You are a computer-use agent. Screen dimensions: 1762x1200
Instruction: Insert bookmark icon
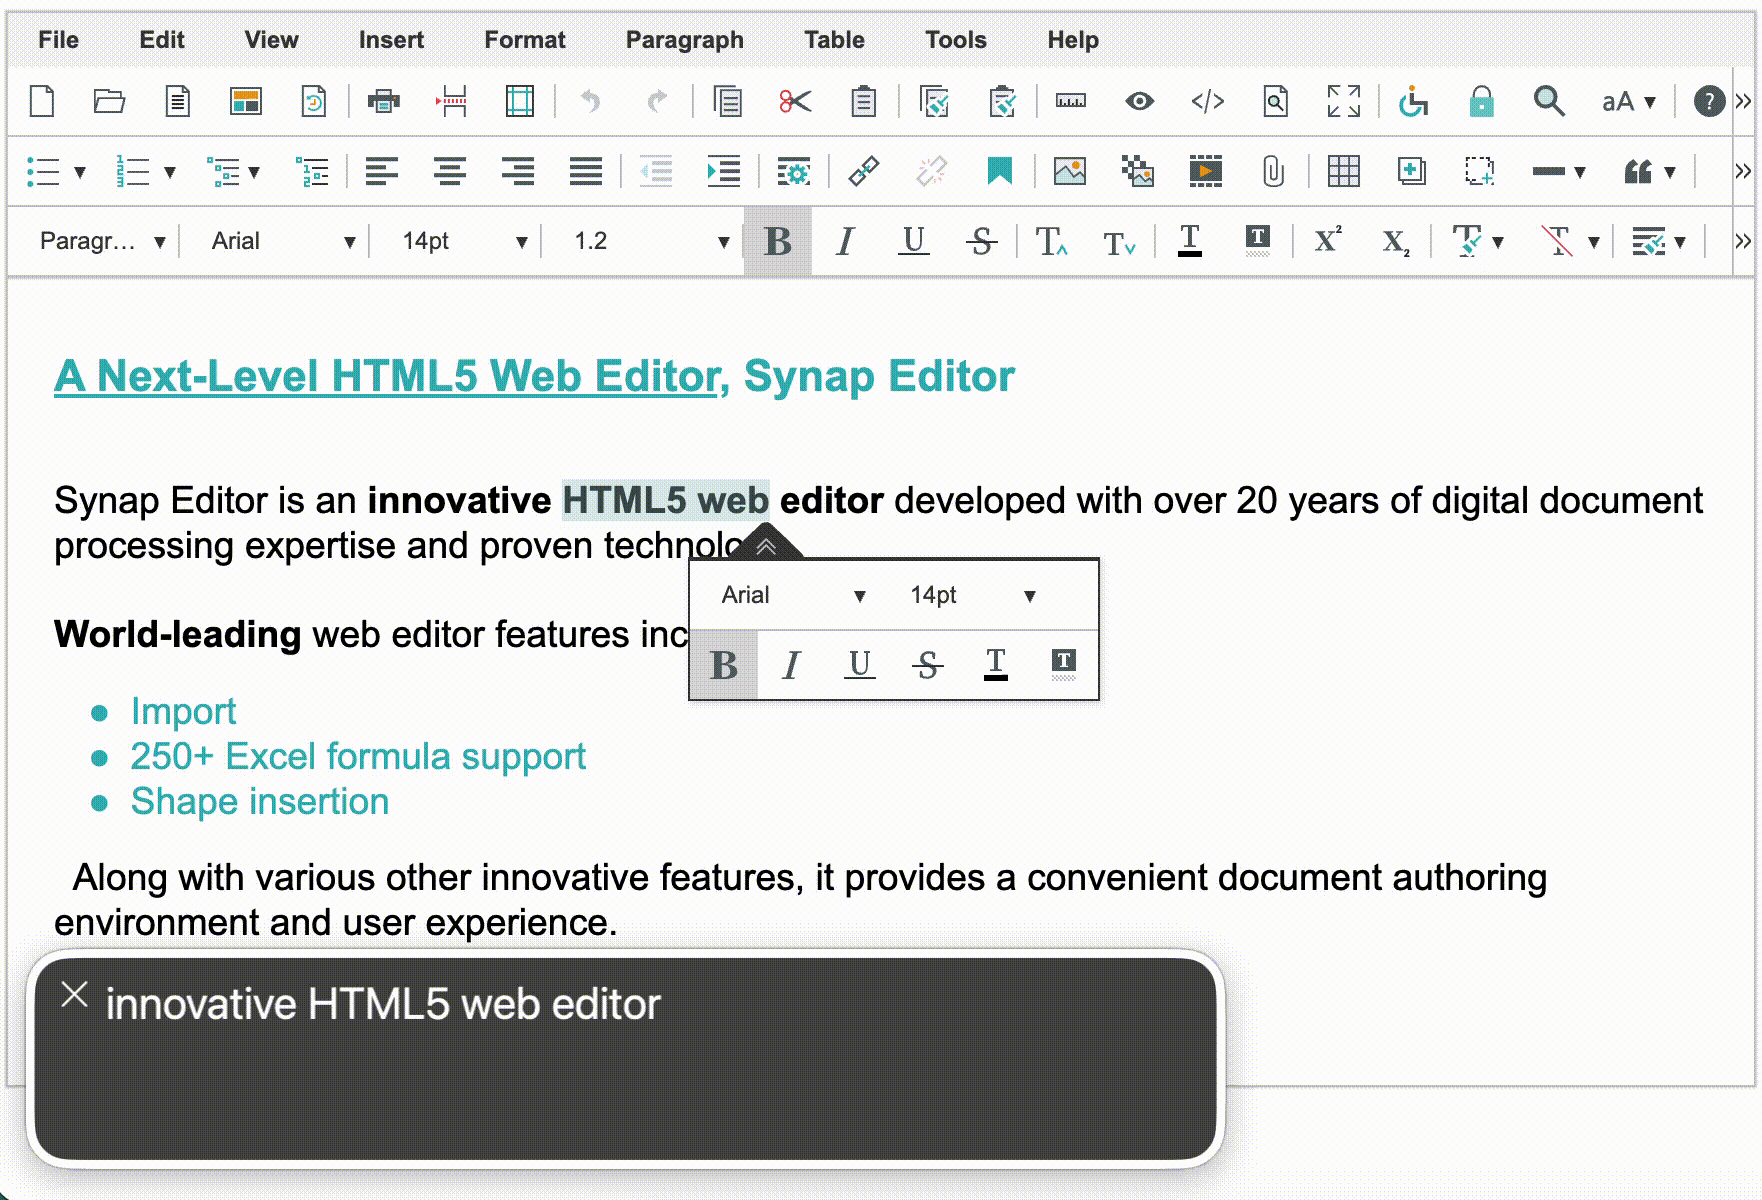[x=999, y=171]
